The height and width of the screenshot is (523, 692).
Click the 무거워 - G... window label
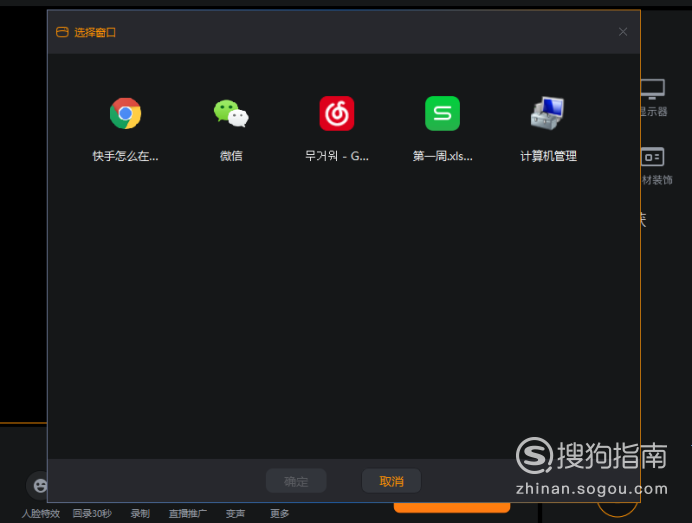(x=337, y=156)
